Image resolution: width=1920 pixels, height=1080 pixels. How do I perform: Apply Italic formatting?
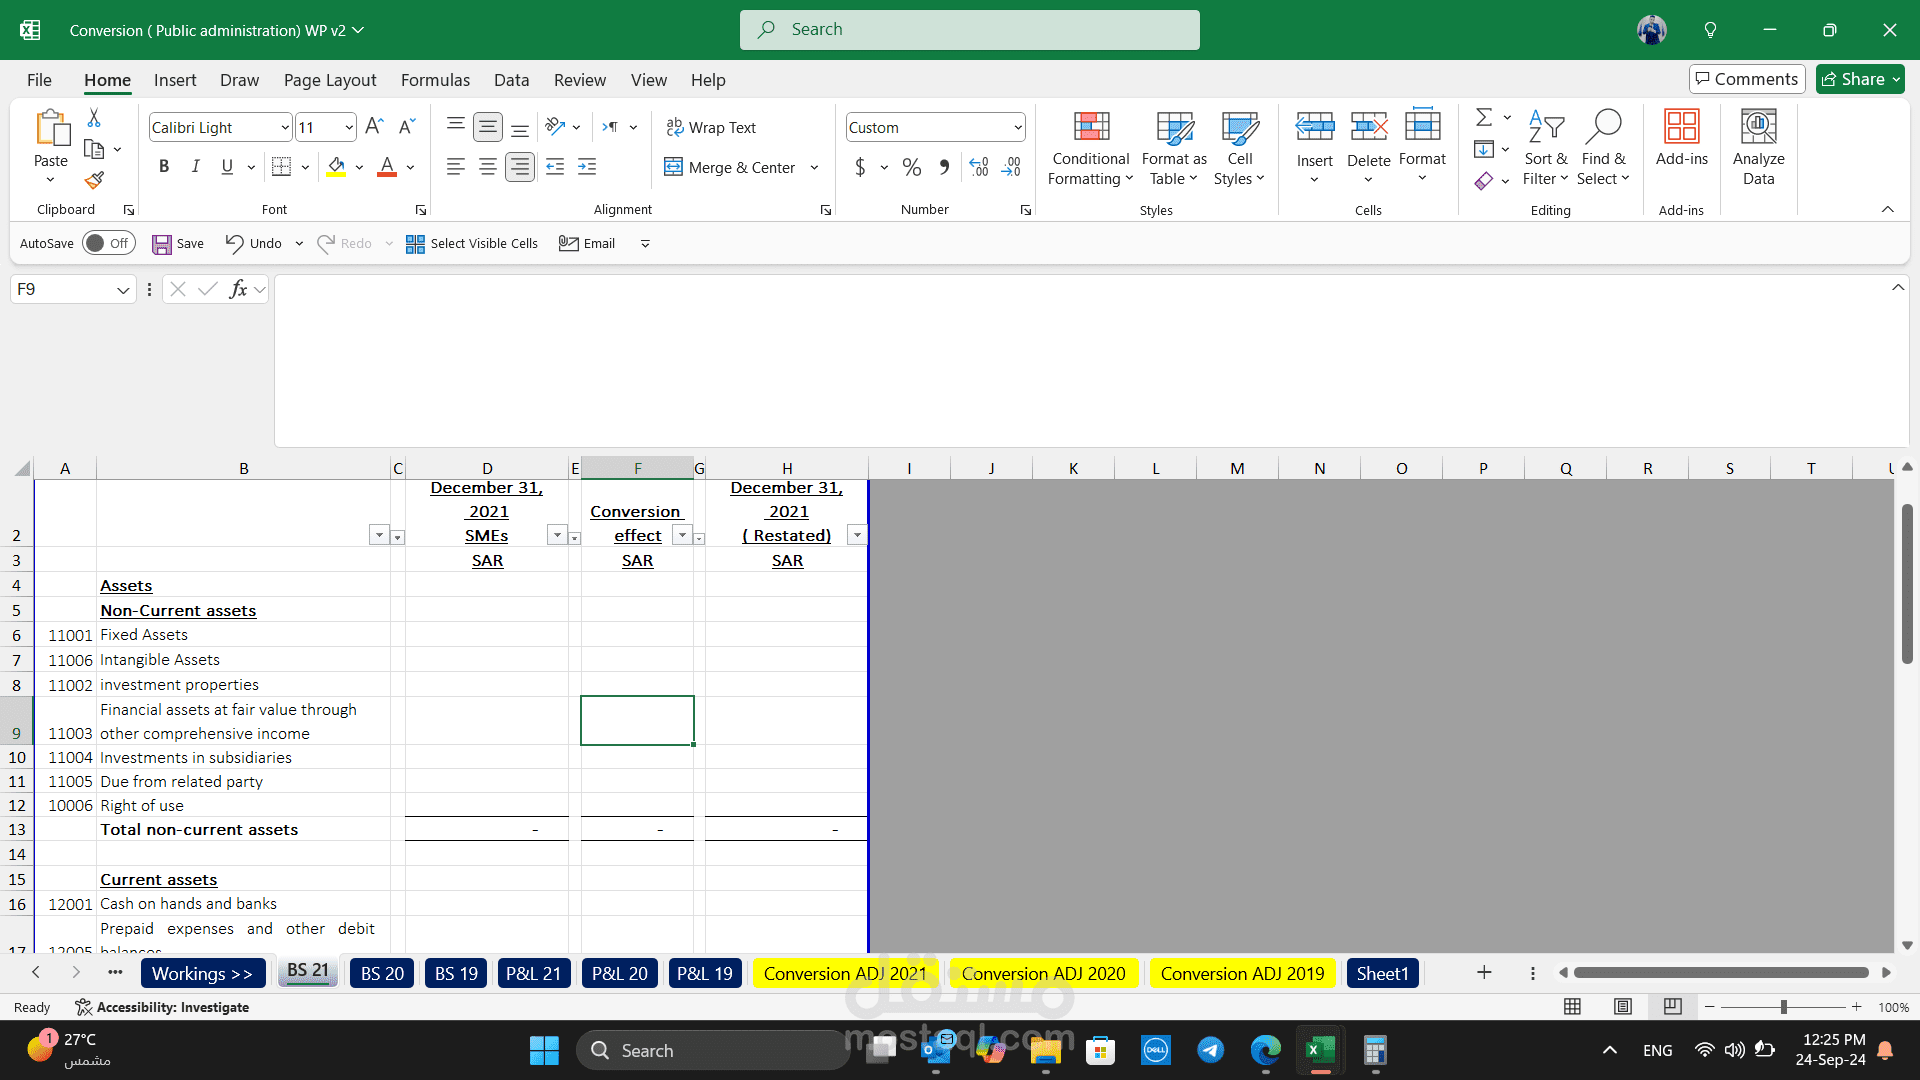click(196, 167)
